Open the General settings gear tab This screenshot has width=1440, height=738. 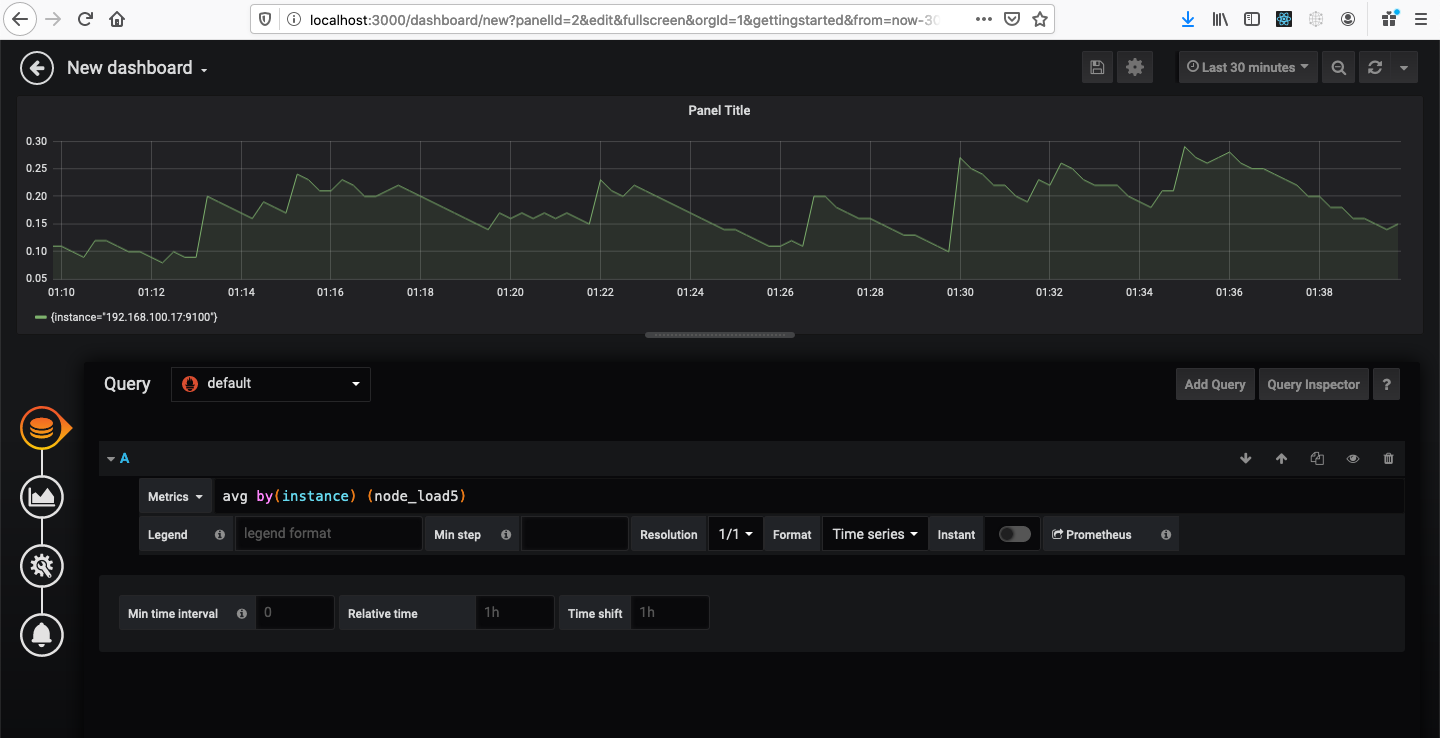42,566
